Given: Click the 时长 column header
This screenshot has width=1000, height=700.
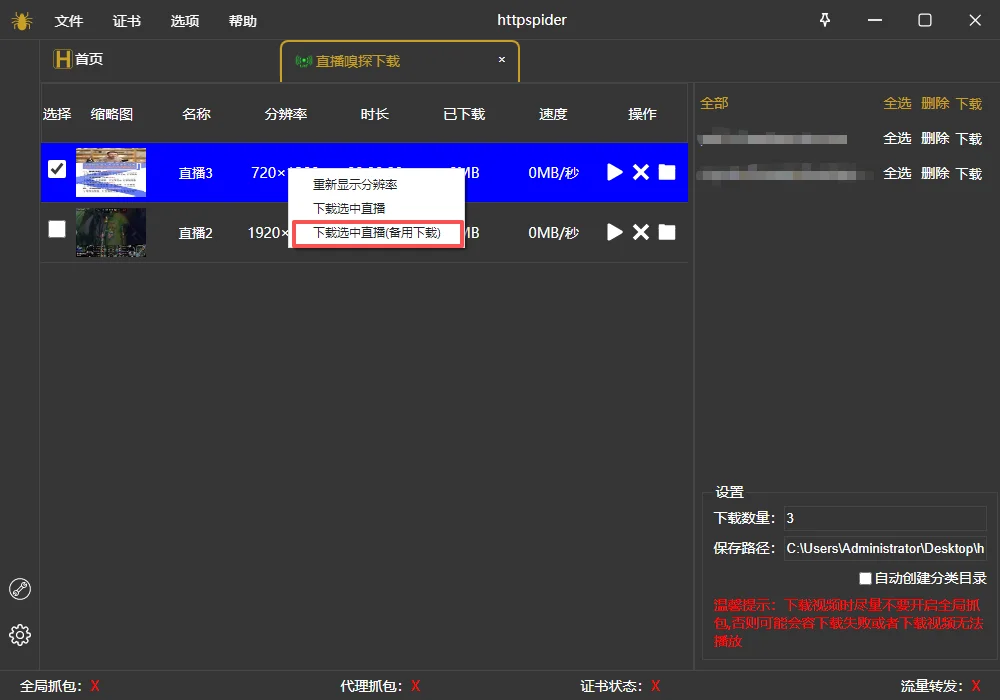Looking at the screenshot, I should [375, 114].
